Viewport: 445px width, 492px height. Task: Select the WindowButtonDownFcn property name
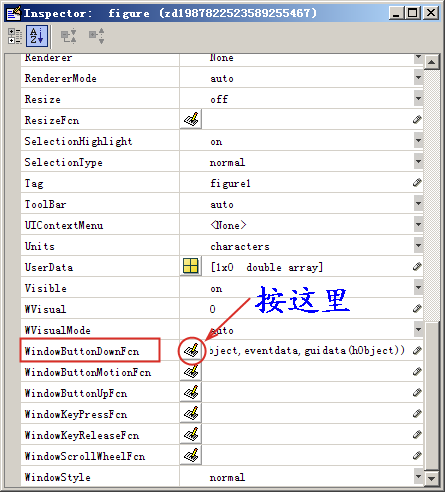tap(82, 351)
